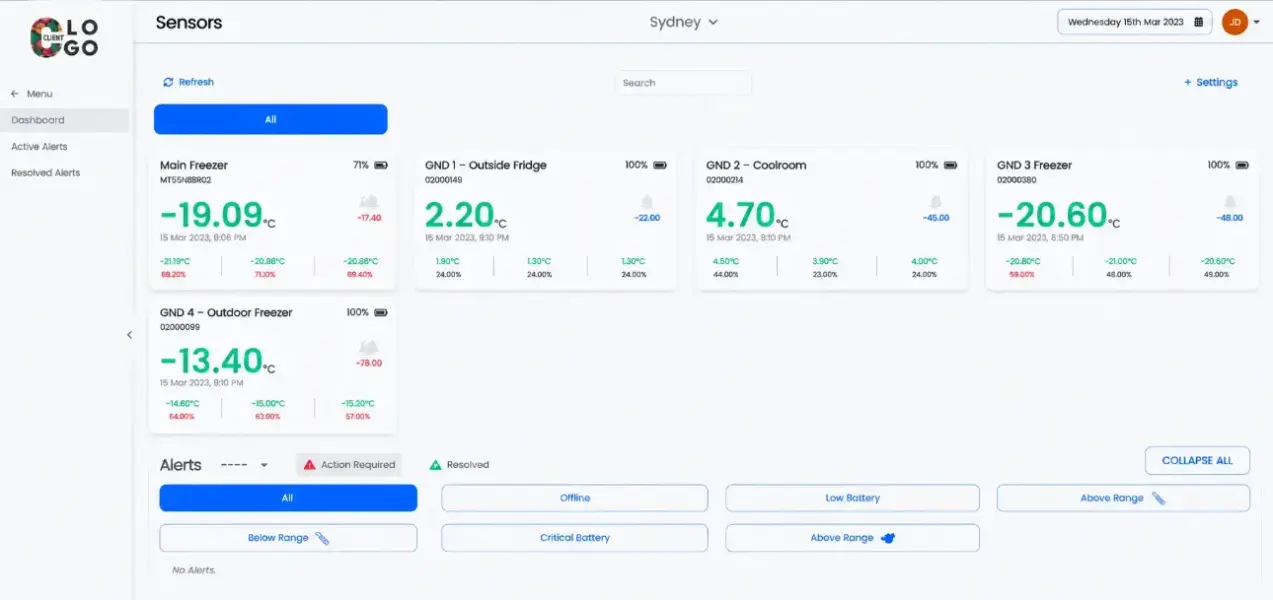Collapse the sidebar with the chevron arrow
The height and width of the screenshot is (600, 1273).
click(x=129, y=335)
